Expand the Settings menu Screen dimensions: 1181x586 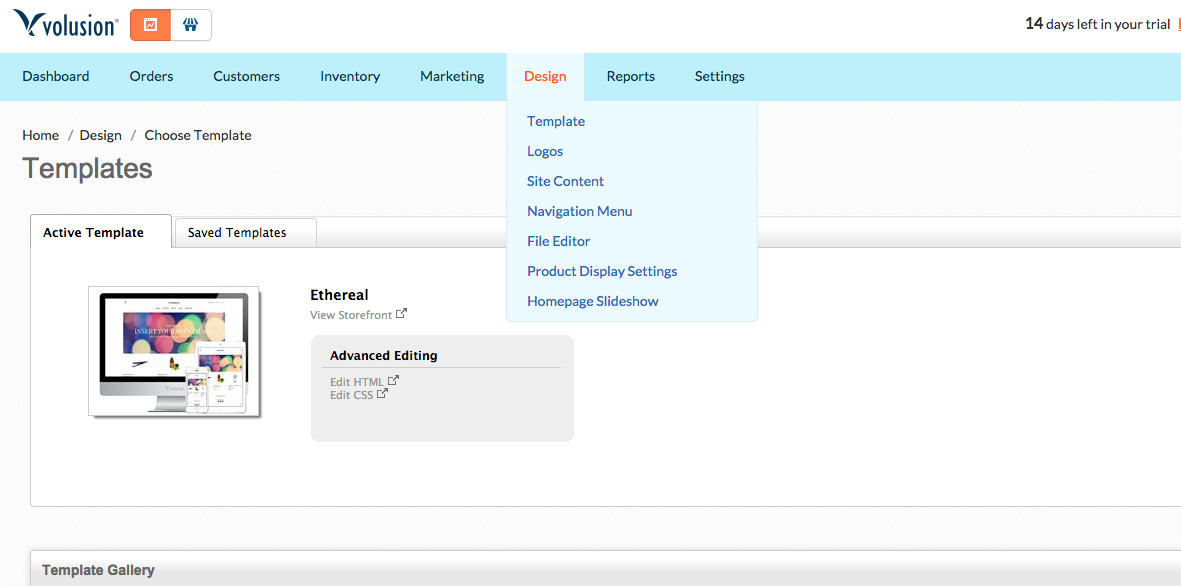[719, 76]
